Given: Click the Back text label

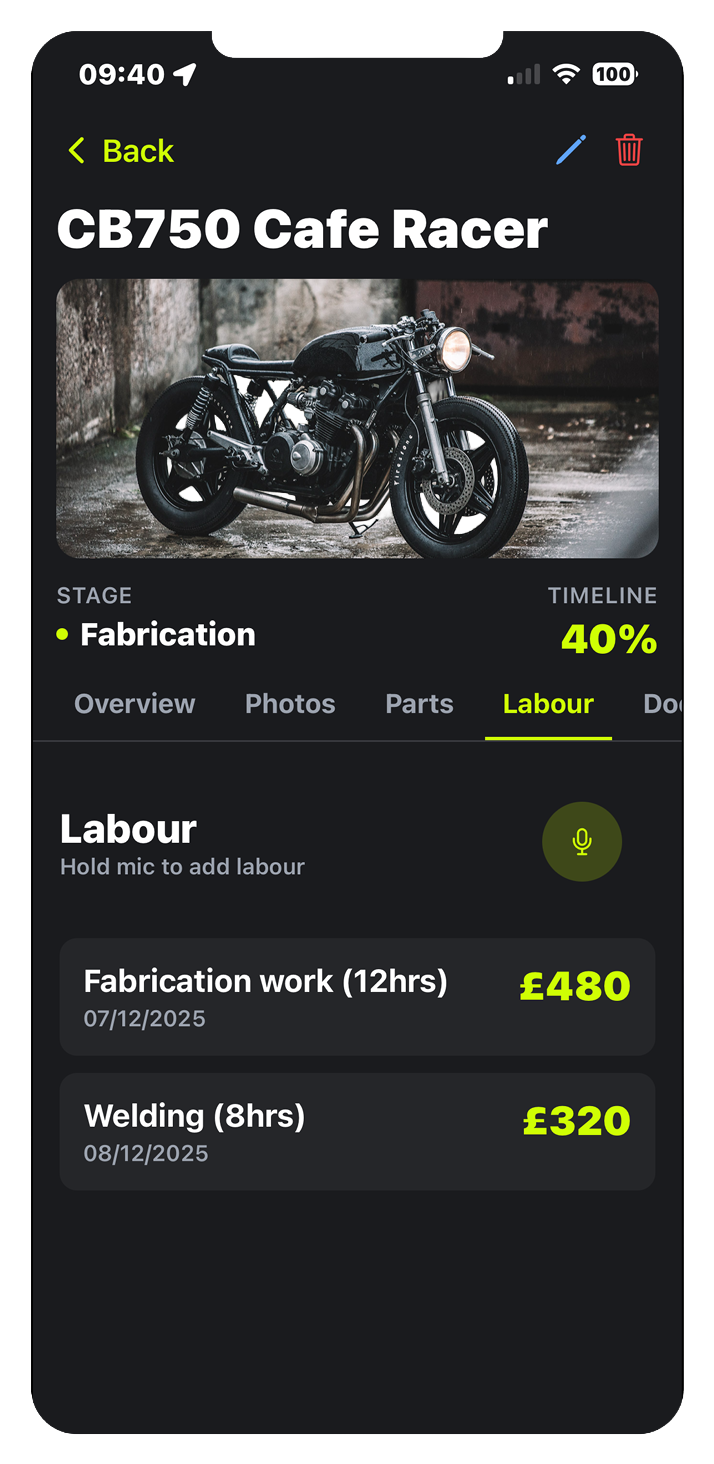Looking at the screenshot, I should tap(138, 151).
